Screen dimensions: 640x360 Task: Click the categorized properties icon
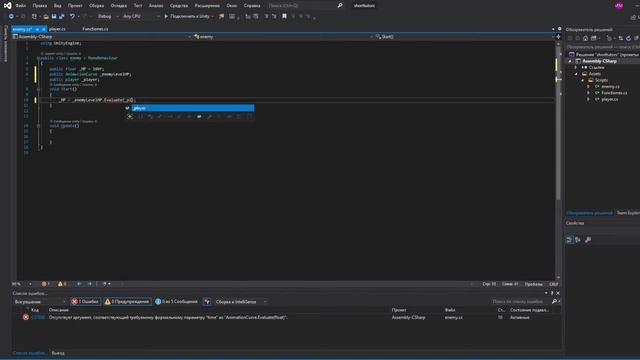[569, 240]
